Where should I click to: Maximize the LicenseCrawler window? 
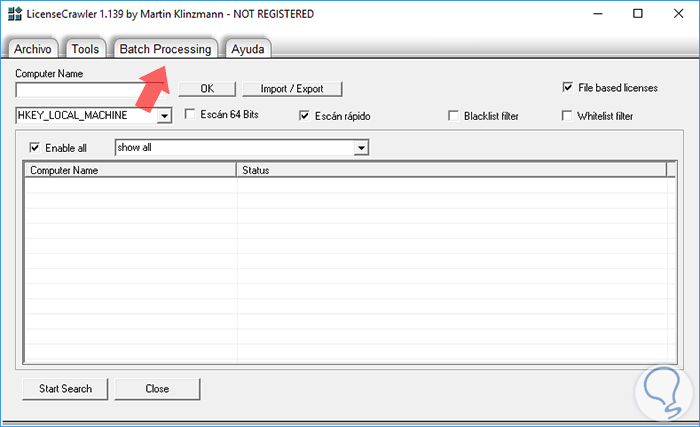(x=638, y=14)
